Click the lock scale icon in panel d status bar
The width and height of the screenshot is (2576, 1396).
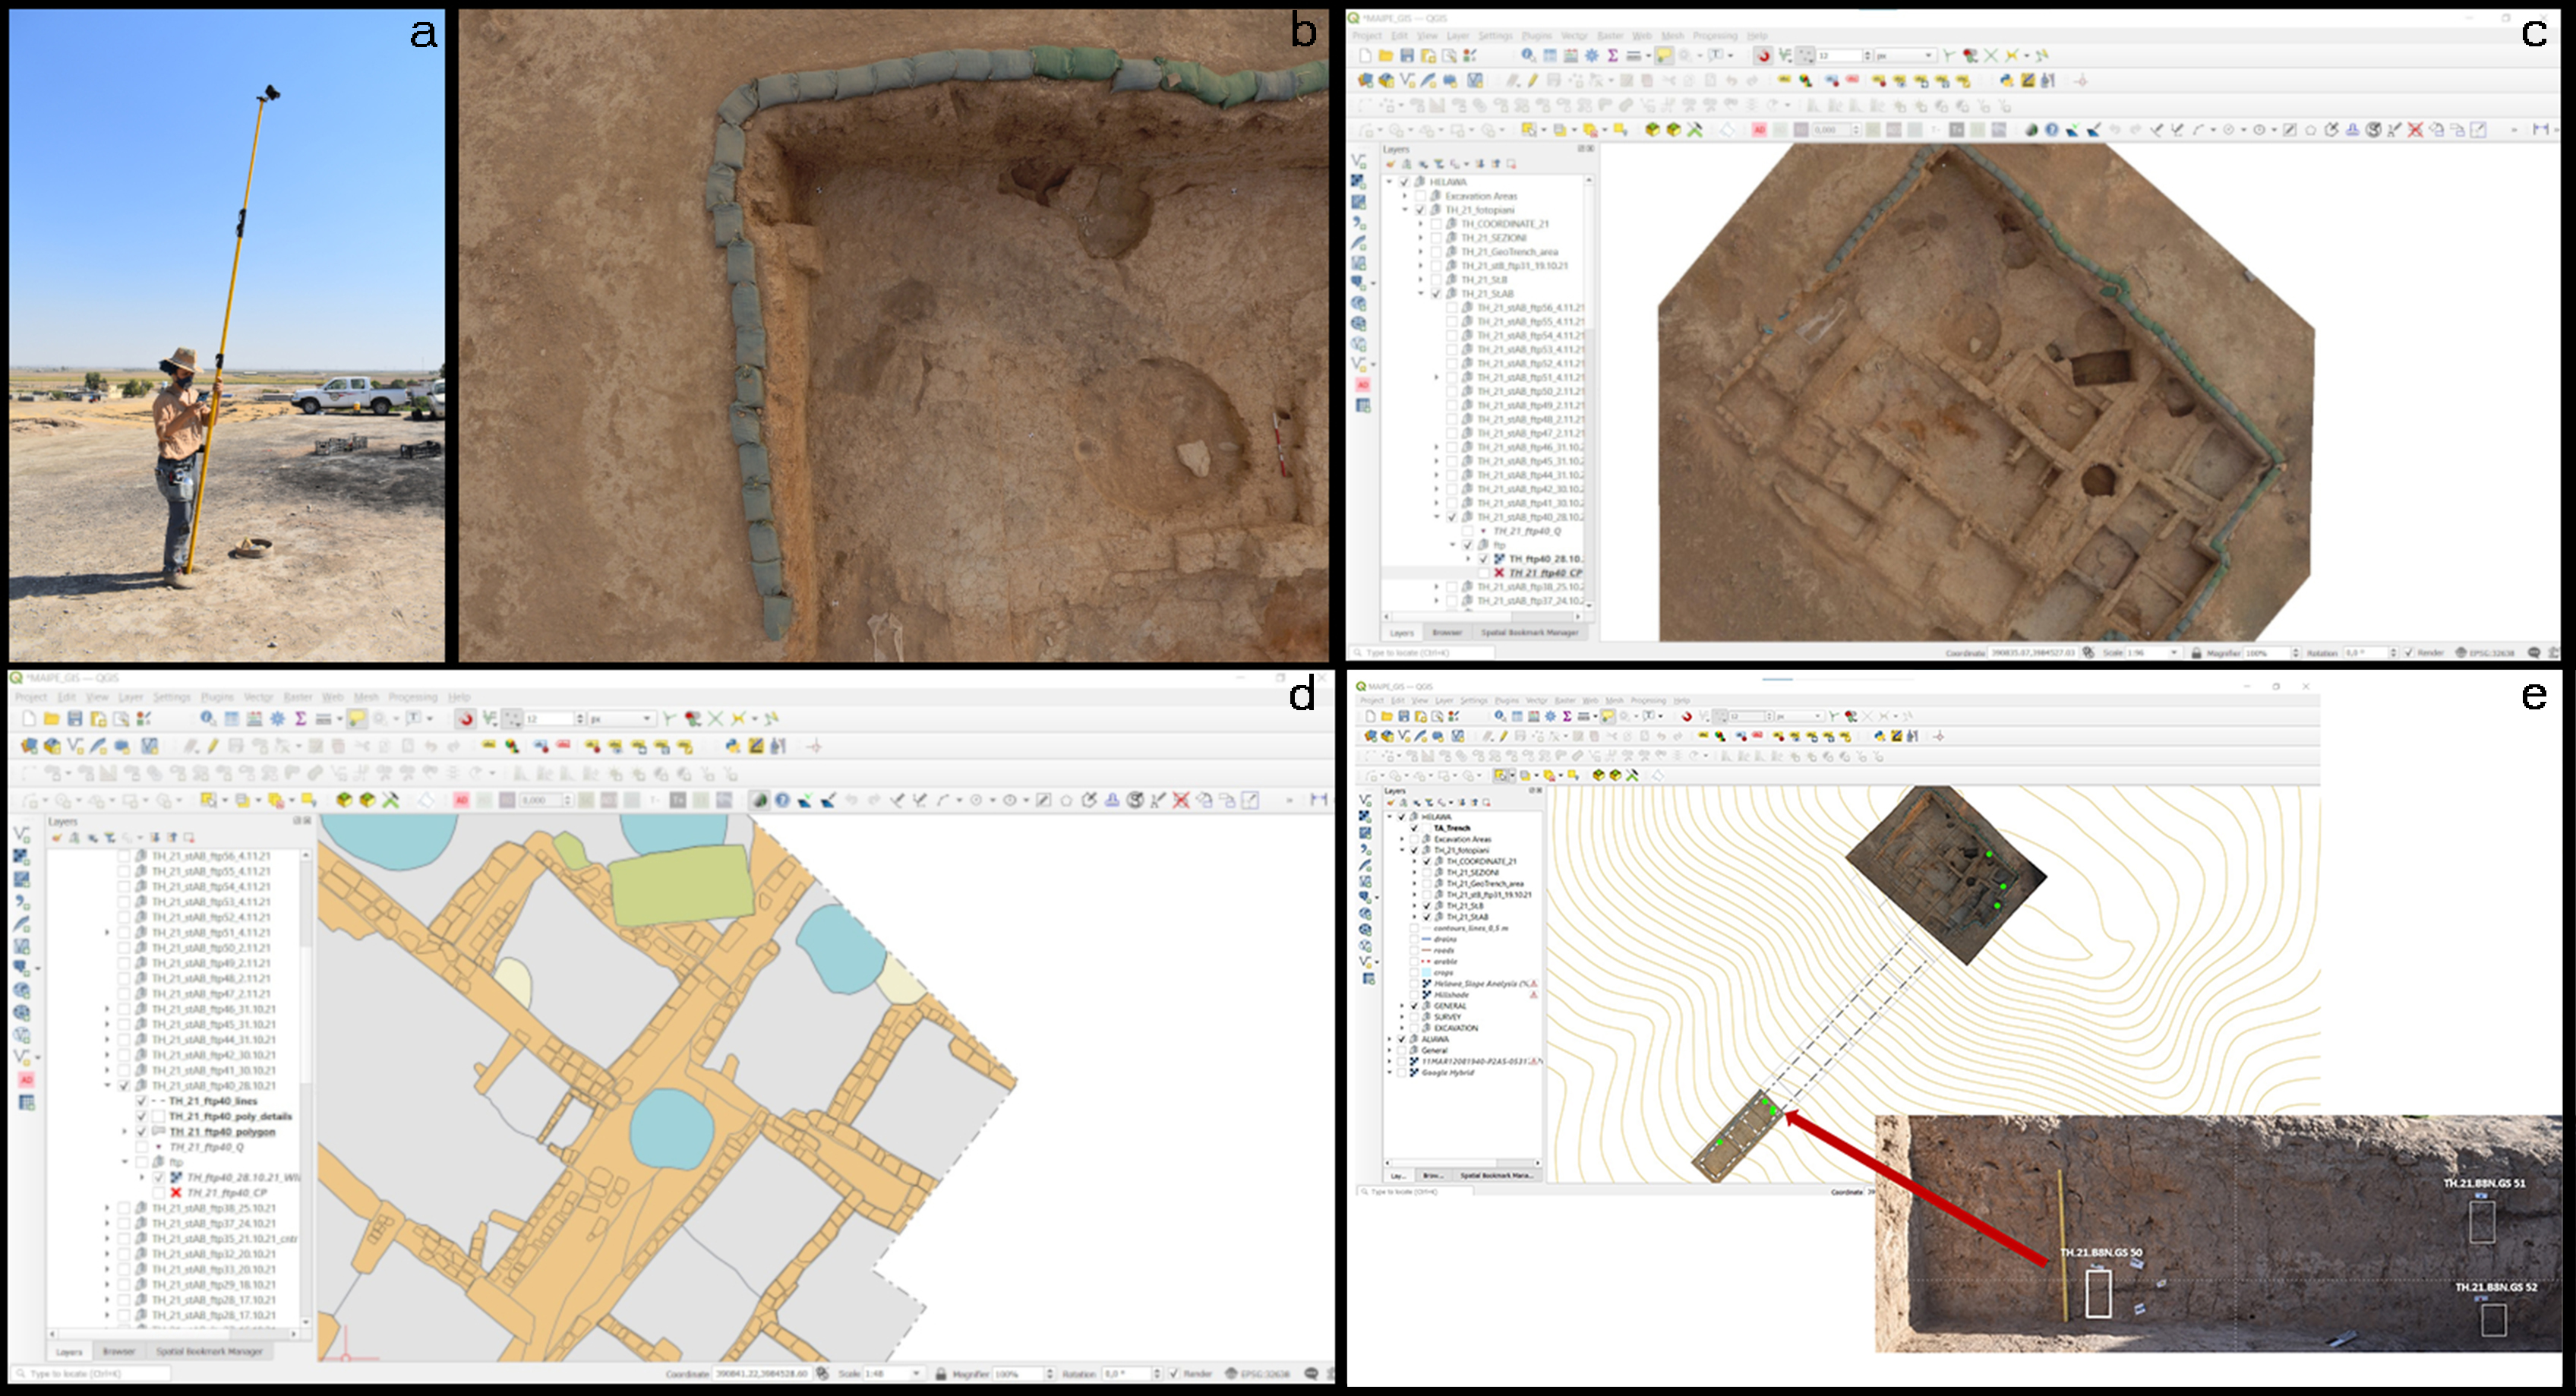click(941, 1374)
